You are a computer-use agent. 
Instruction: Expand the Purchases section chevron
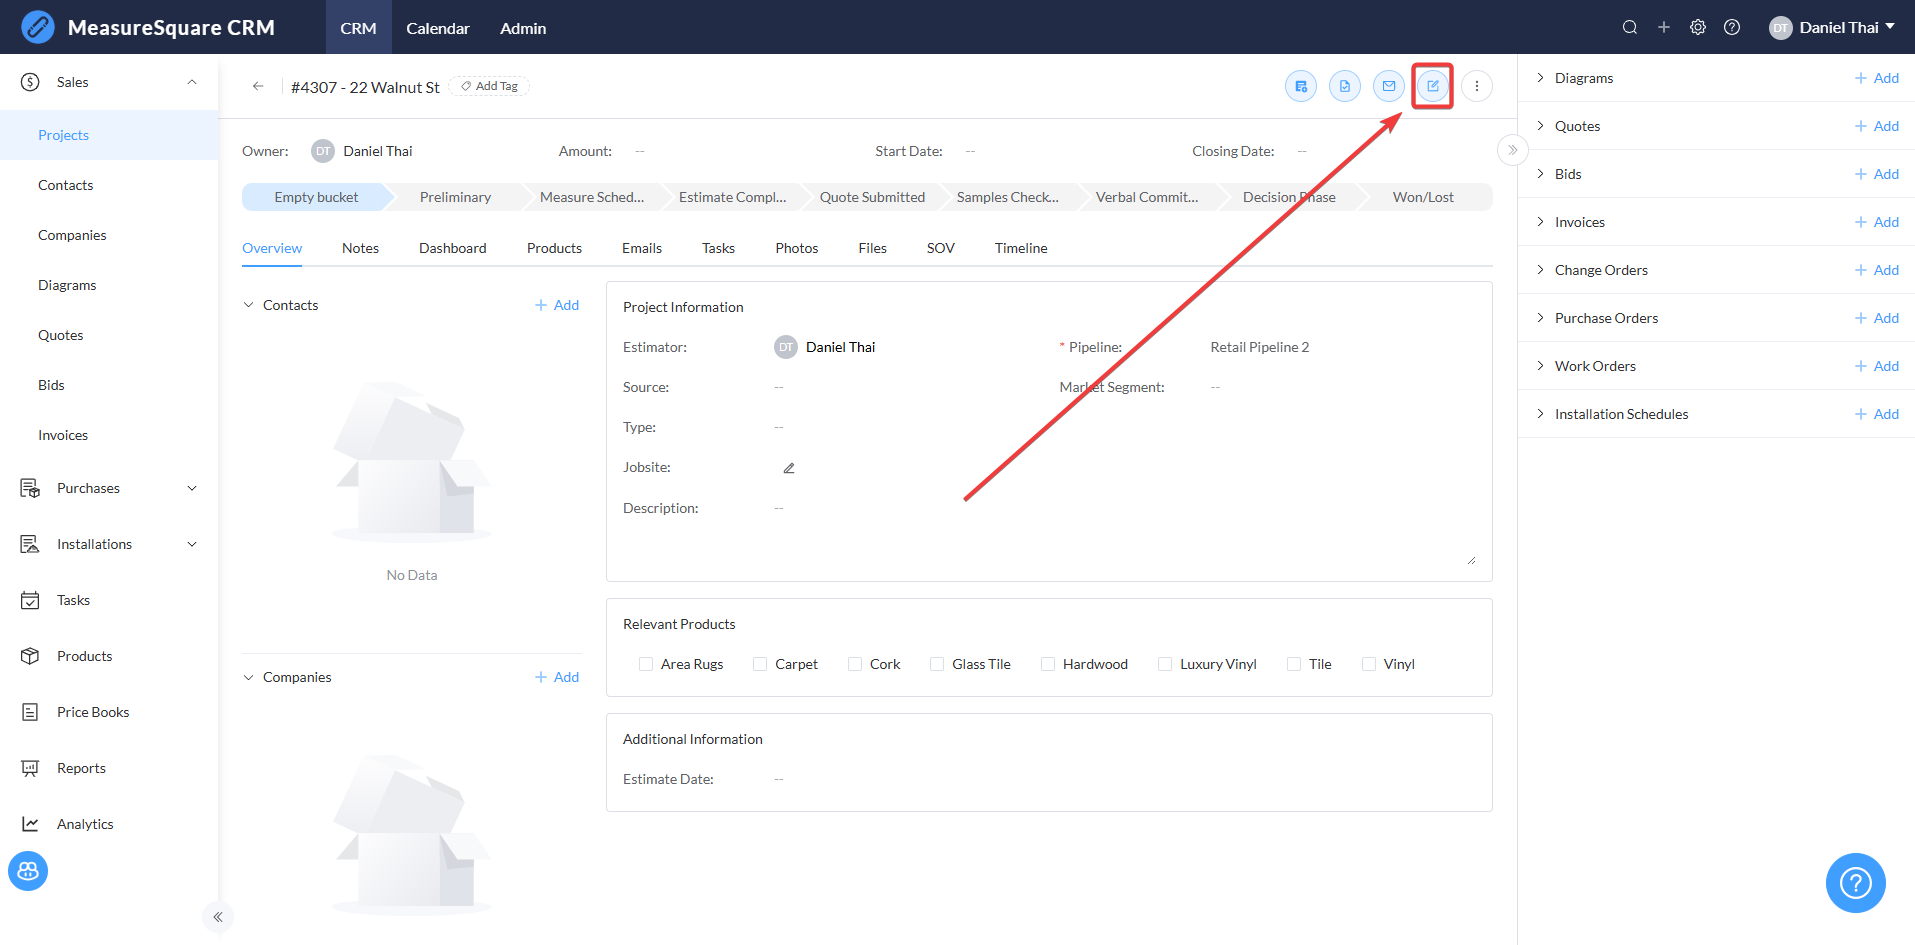(x=192, y=488)
